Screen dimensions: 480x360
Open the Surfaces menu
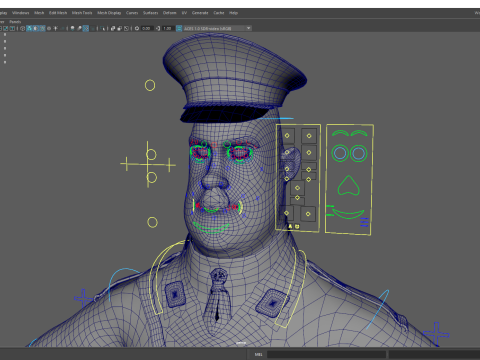(150, 13)
